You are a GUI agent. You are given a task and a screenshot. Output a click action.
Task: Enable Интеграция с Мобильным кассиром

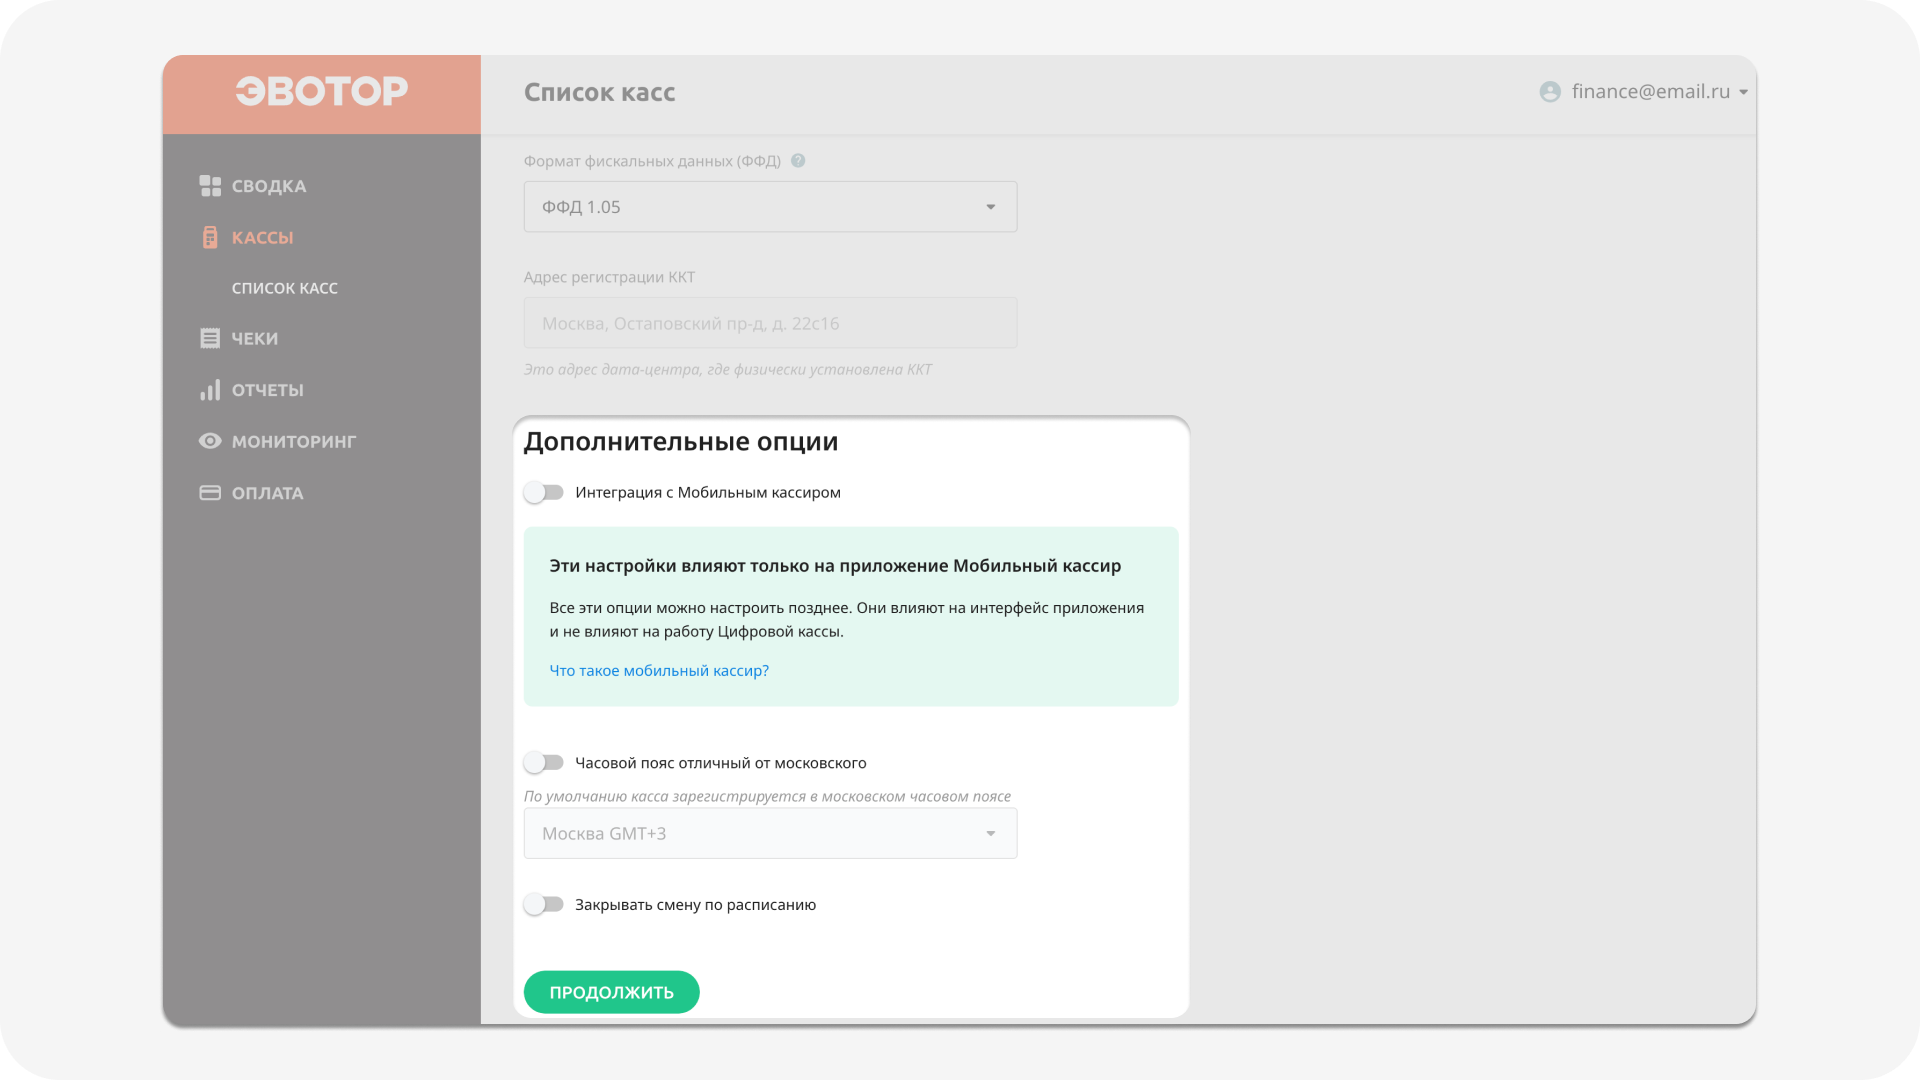pos(544,492)
